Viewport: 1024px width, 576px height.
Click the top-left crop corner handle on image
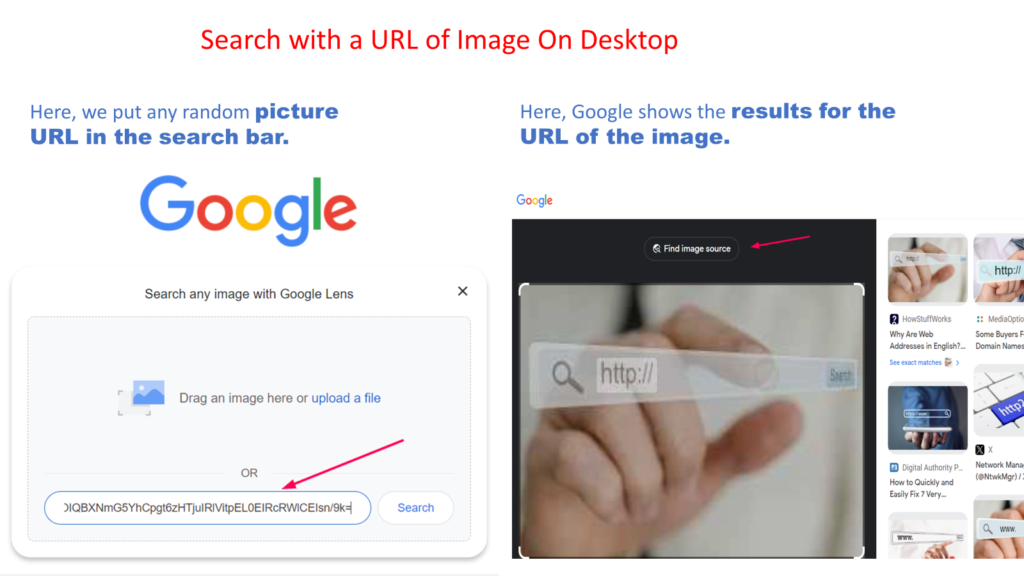tap(524, 289)
